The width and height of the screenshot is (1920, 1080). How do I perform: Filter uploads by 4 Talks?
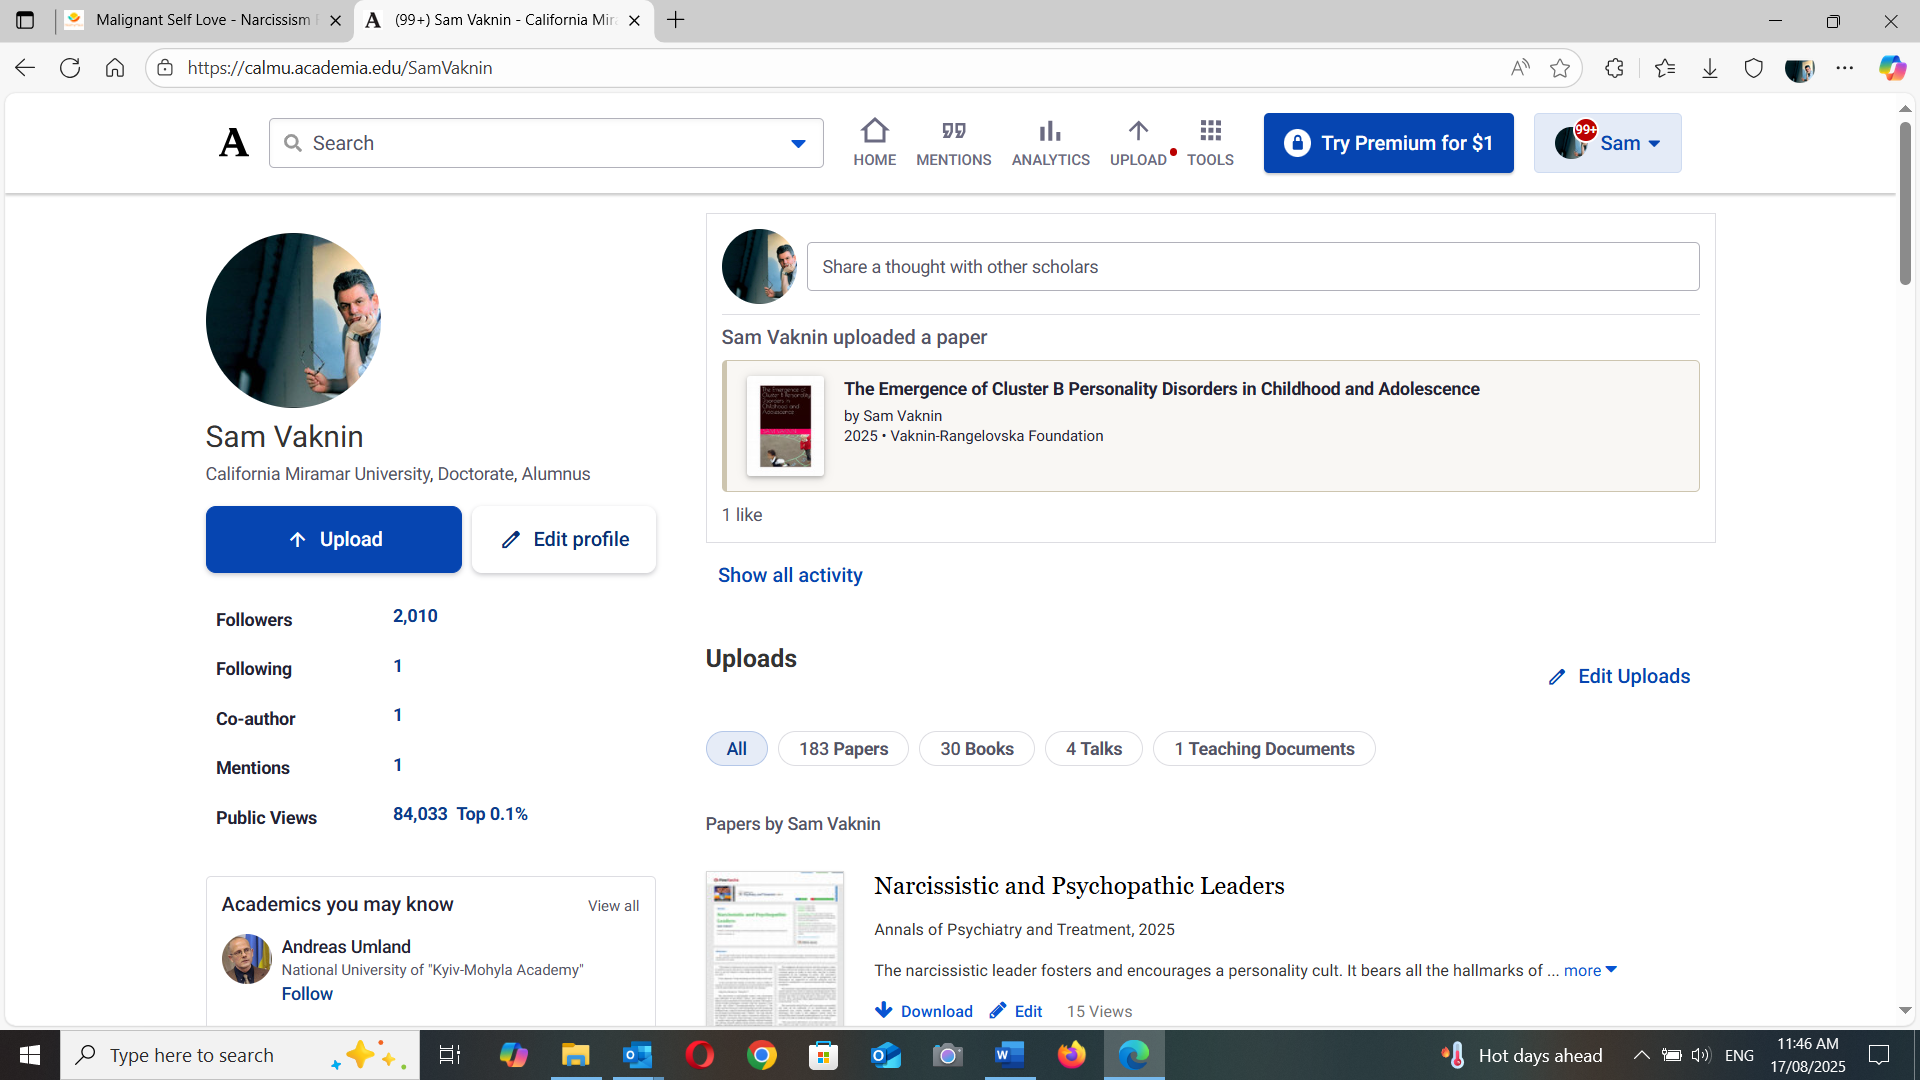pos(1094,749)
